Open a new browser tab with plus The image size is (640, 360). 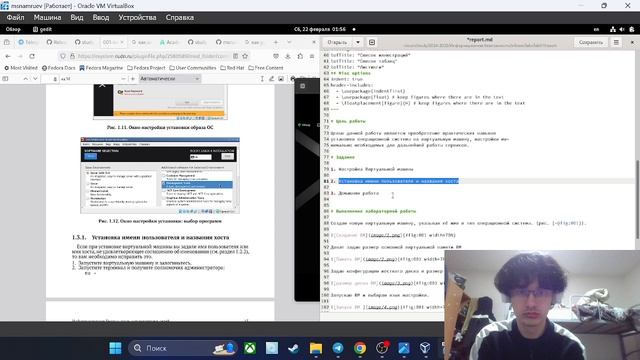tap(276, 42)
